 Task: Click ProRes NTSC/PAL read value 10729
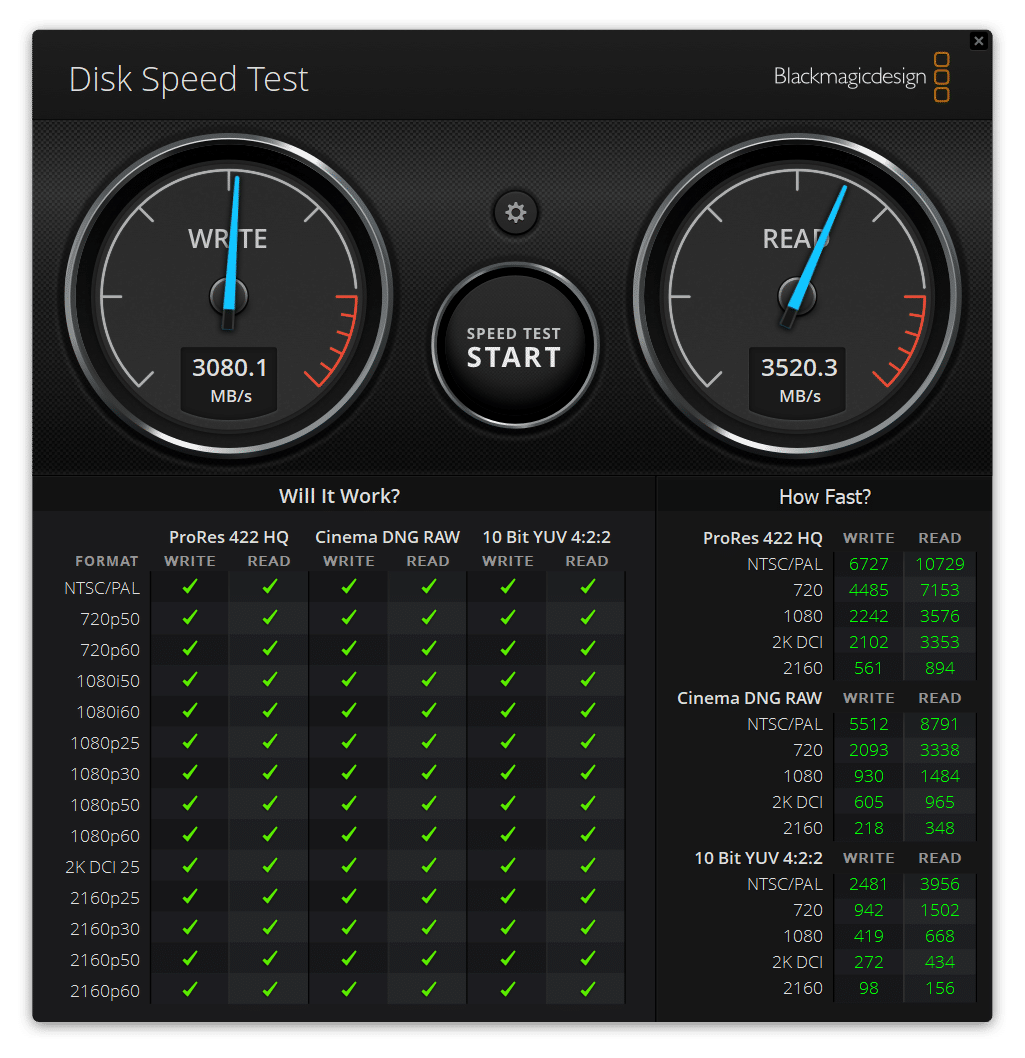point(940,564)
